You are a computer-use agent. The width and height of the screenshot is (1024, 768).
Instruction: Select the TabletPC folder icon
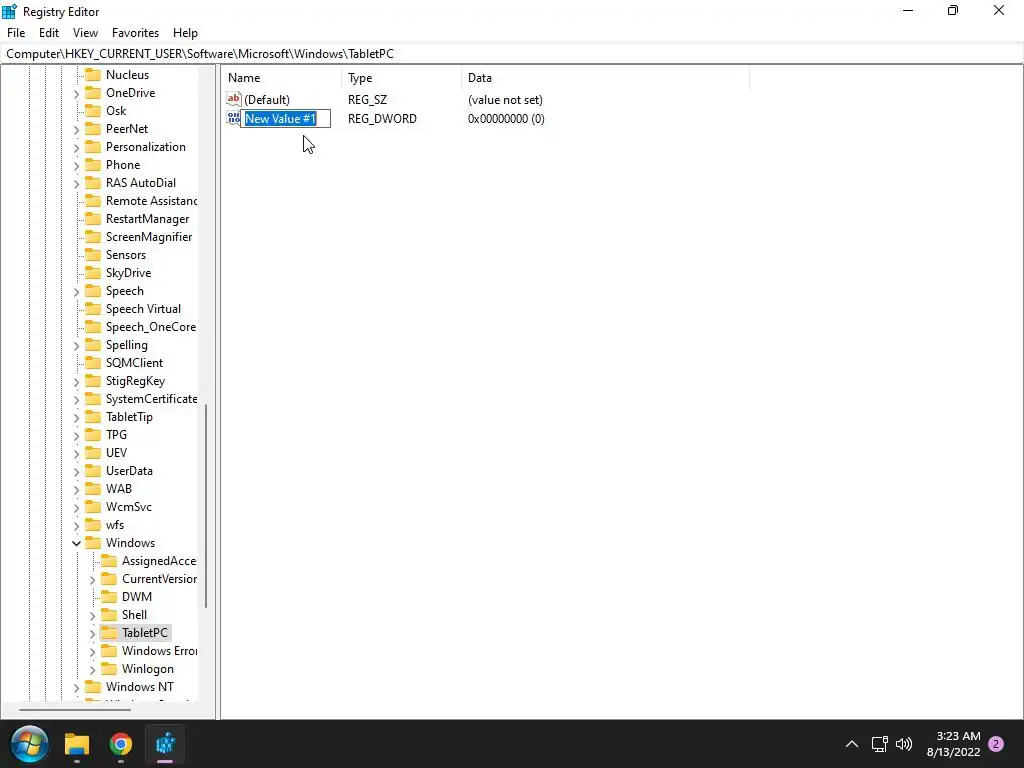coord(109,632)
